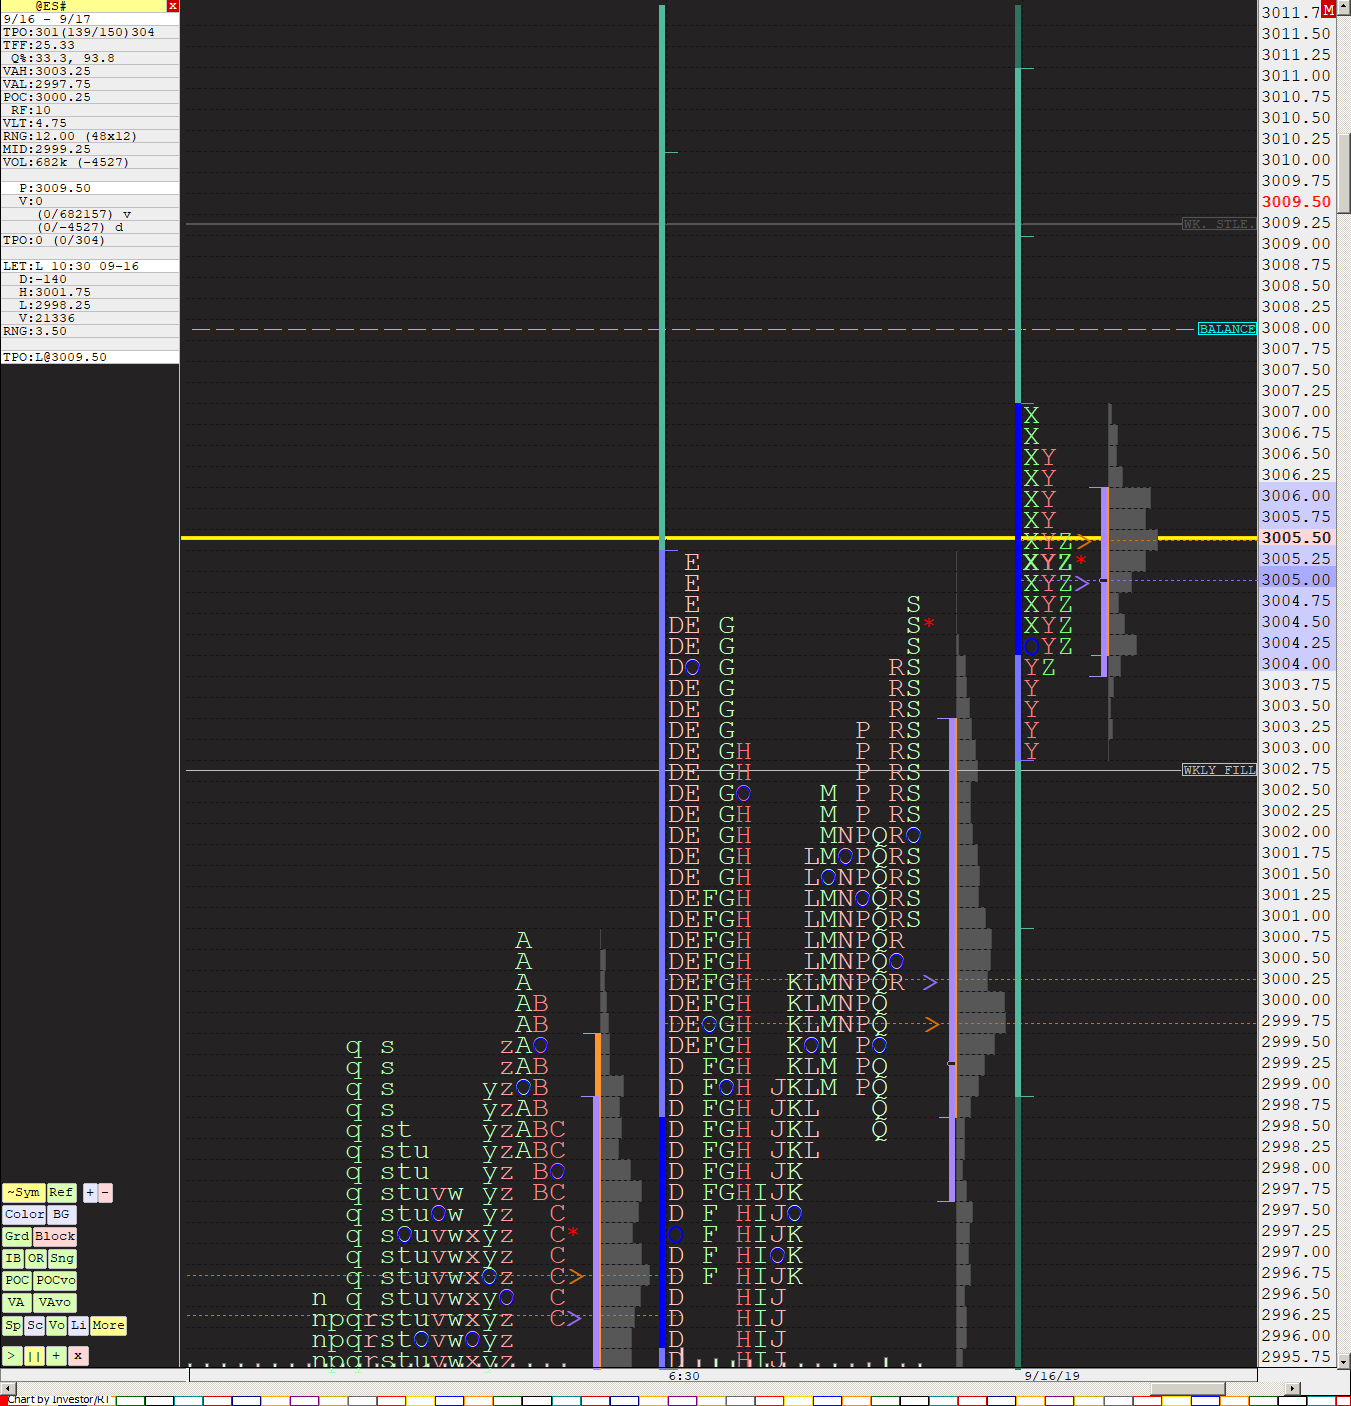Viewport: 1351px width, 1406px height.
Task: Toggle the IB initial balance button
Action: point(13,1258)
